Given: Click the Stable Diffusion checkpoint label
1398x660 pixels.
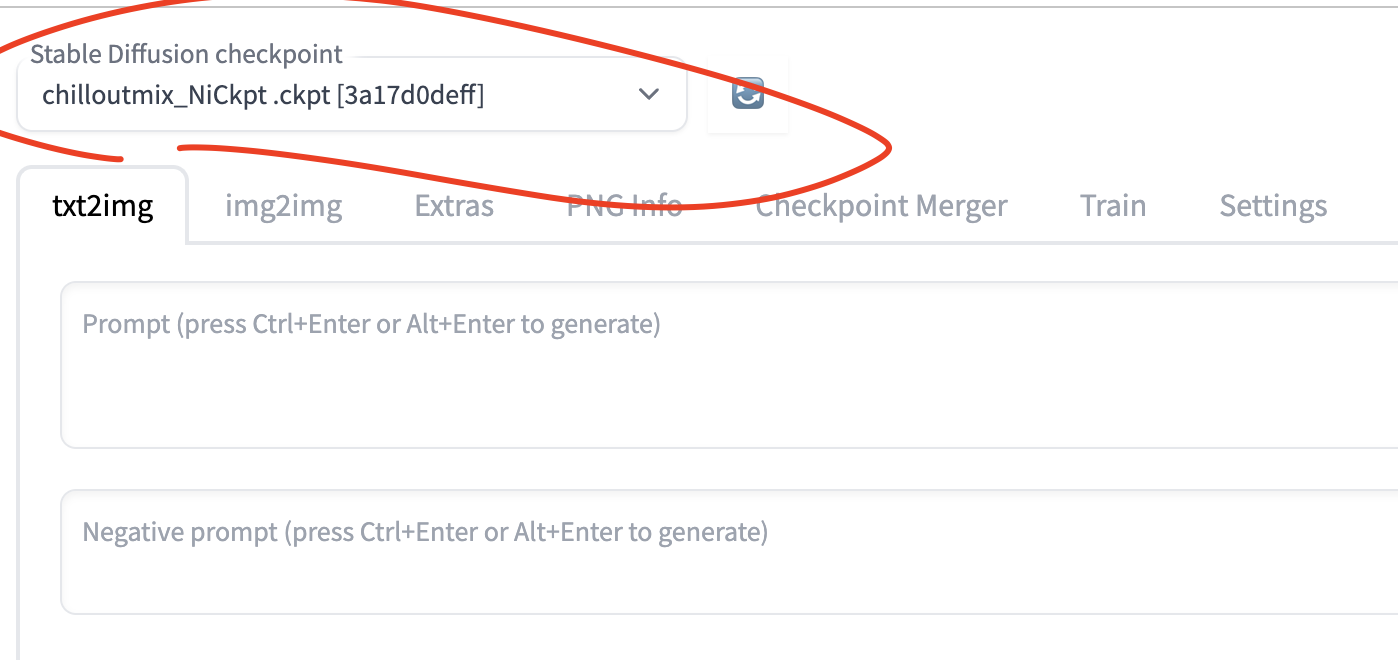Looking at the screenshot, I should click(186, 54).
